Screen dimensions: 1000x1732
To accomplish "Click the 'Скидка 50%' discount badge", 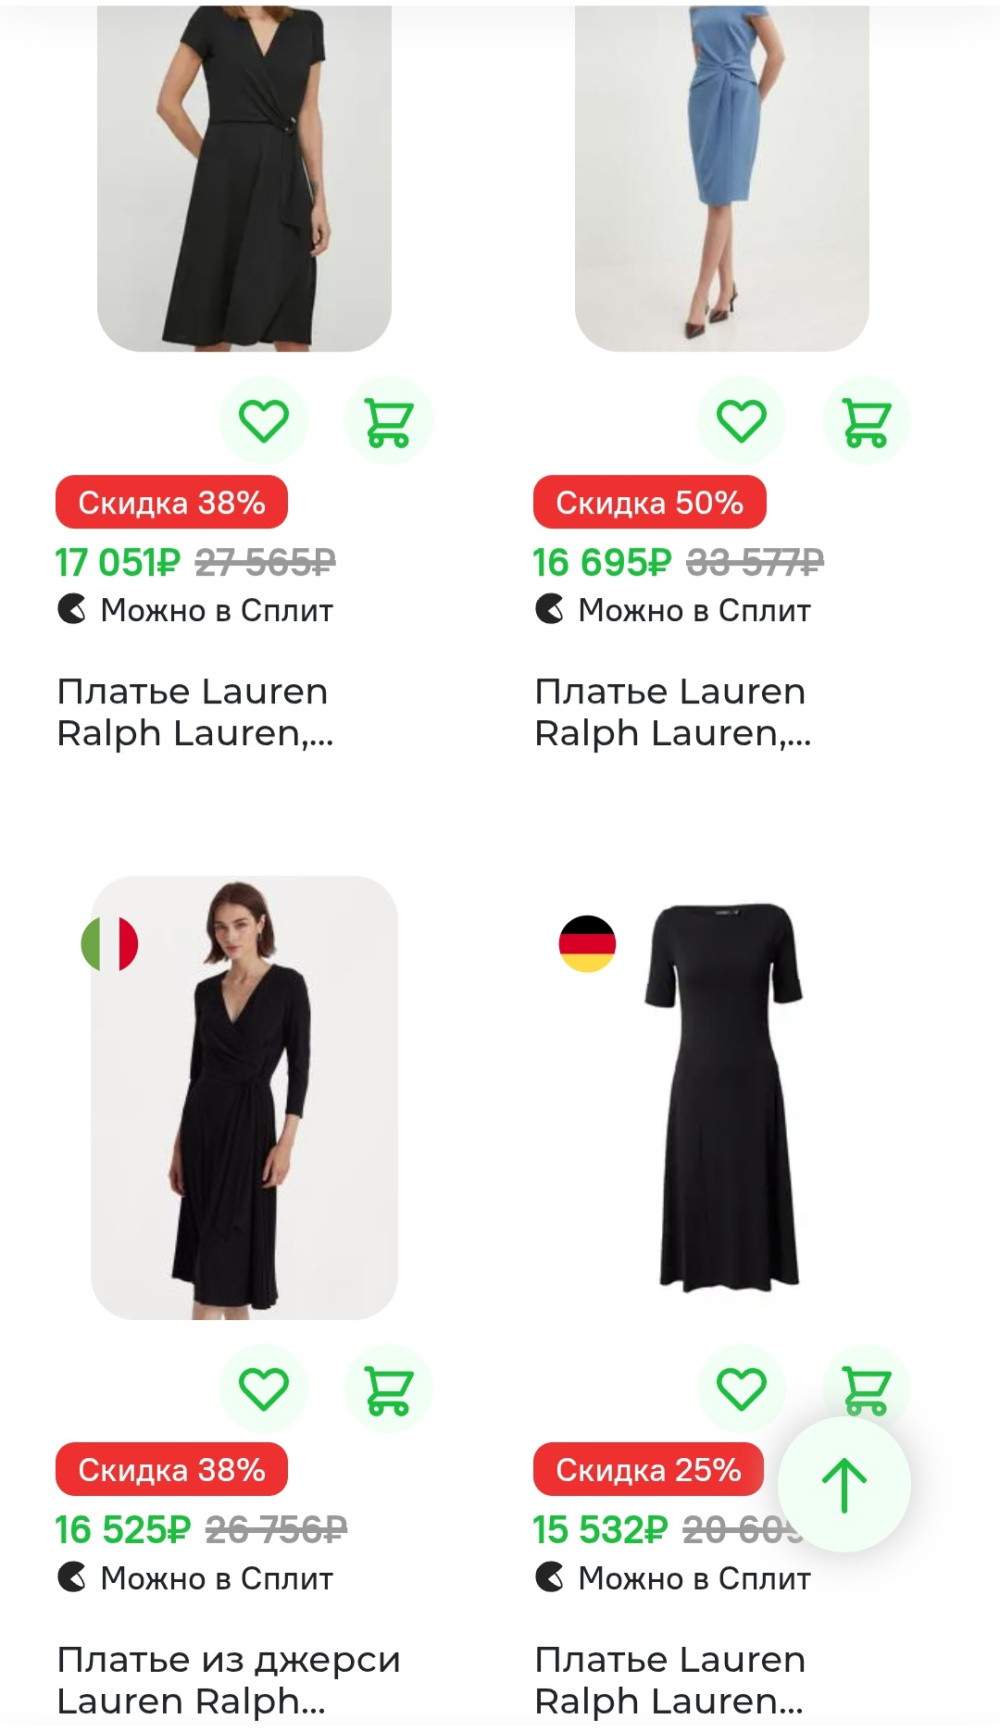I will pyautogui.click(x=649, y=502).
